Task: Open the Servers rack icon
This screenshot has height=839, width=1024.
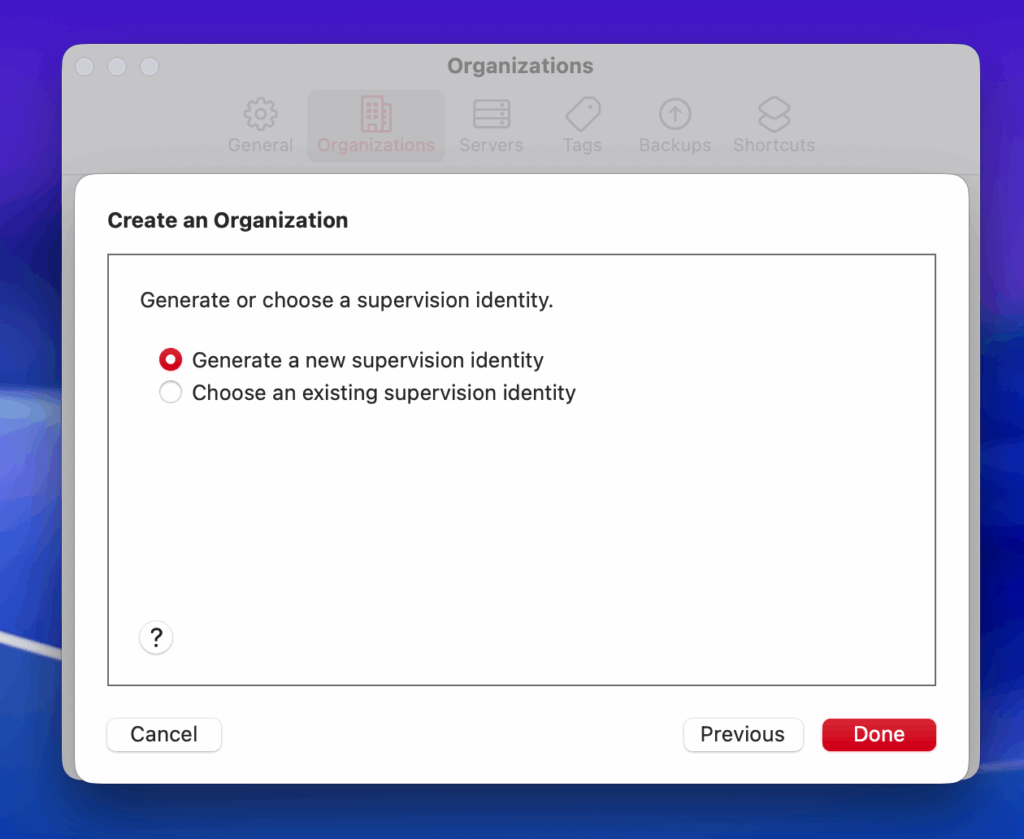Action: point(491,114)
